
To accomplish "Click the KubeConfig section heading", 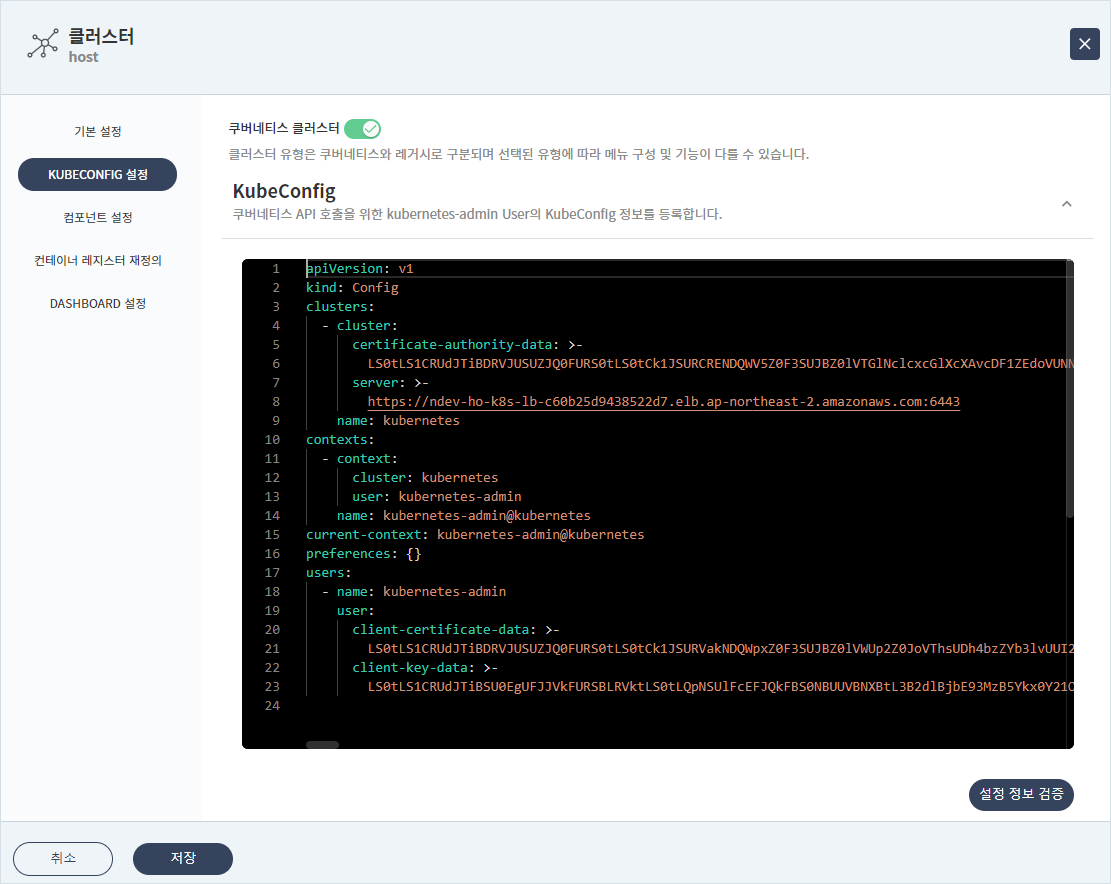I will click(x=284, y=191).
